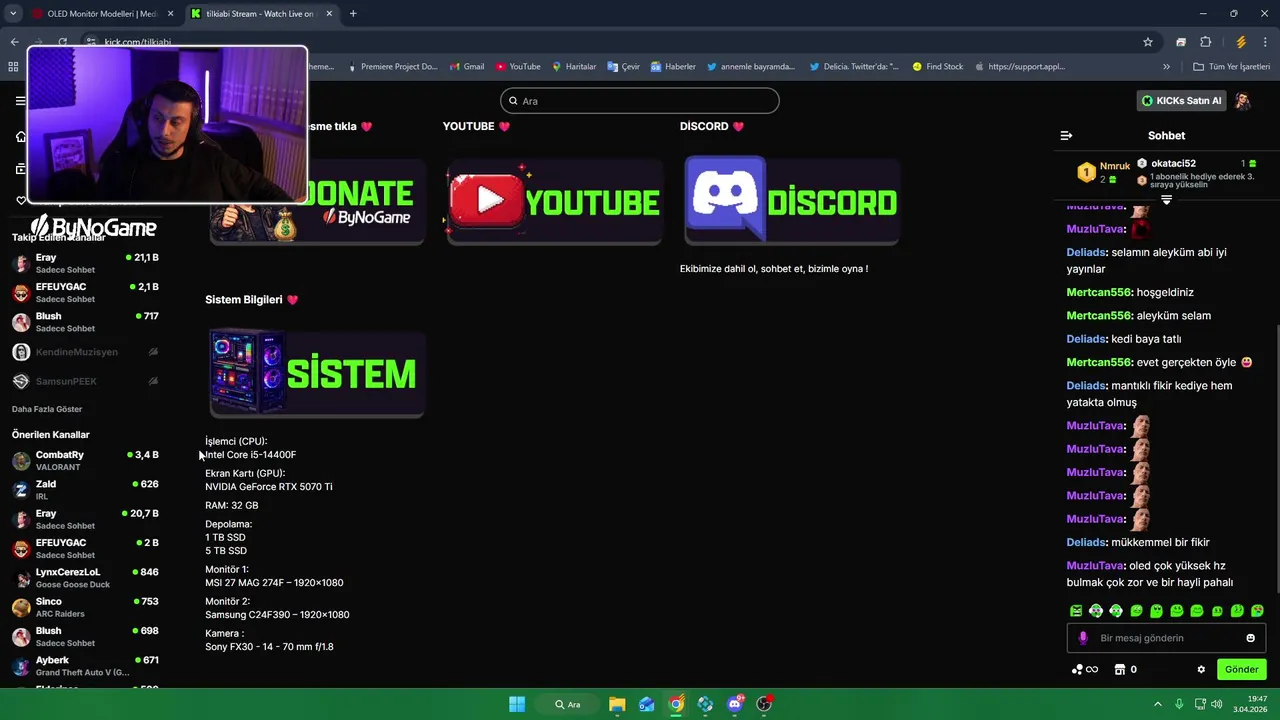Open the emoji picker in the chat input
The image size is (1280, 720).
tap(1250, 638)
